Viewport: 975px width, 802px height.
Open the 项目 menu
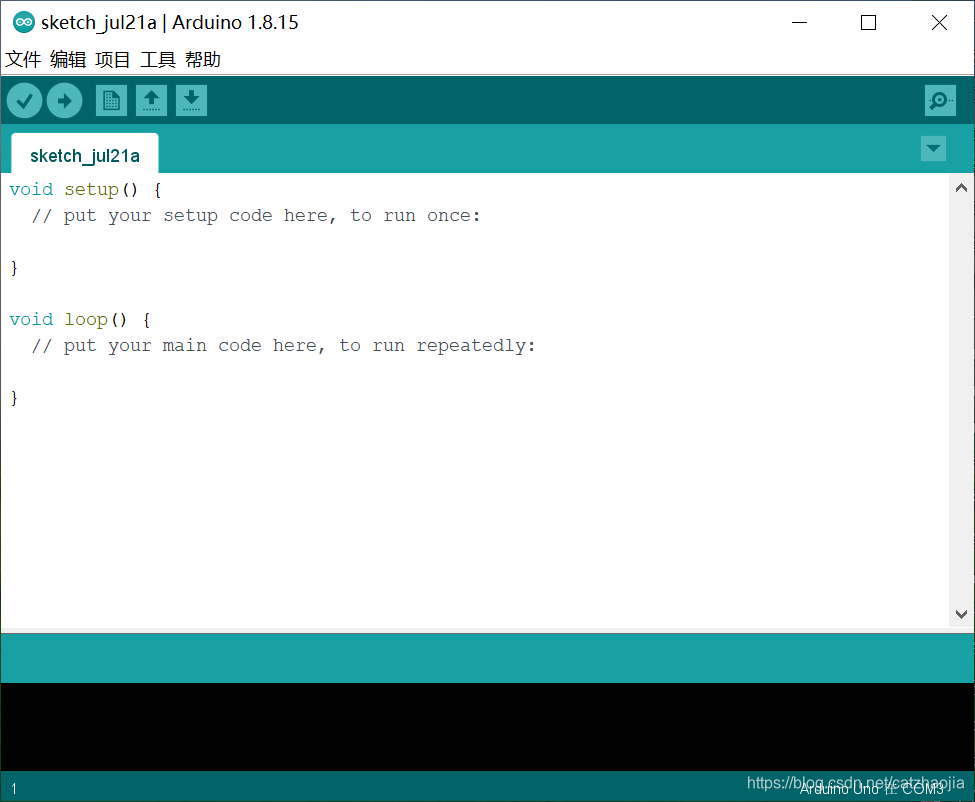112,59
